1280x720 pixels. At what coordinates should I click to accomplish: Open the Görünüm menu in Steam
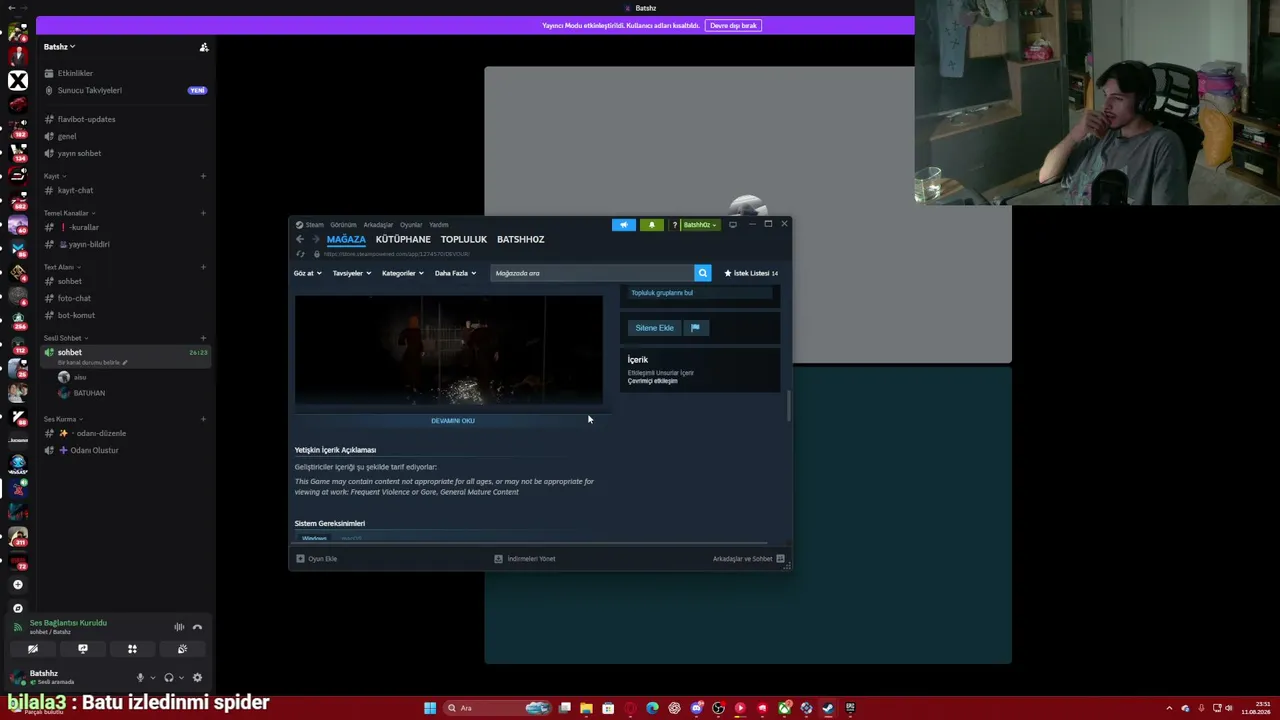(x=343, y=225)
